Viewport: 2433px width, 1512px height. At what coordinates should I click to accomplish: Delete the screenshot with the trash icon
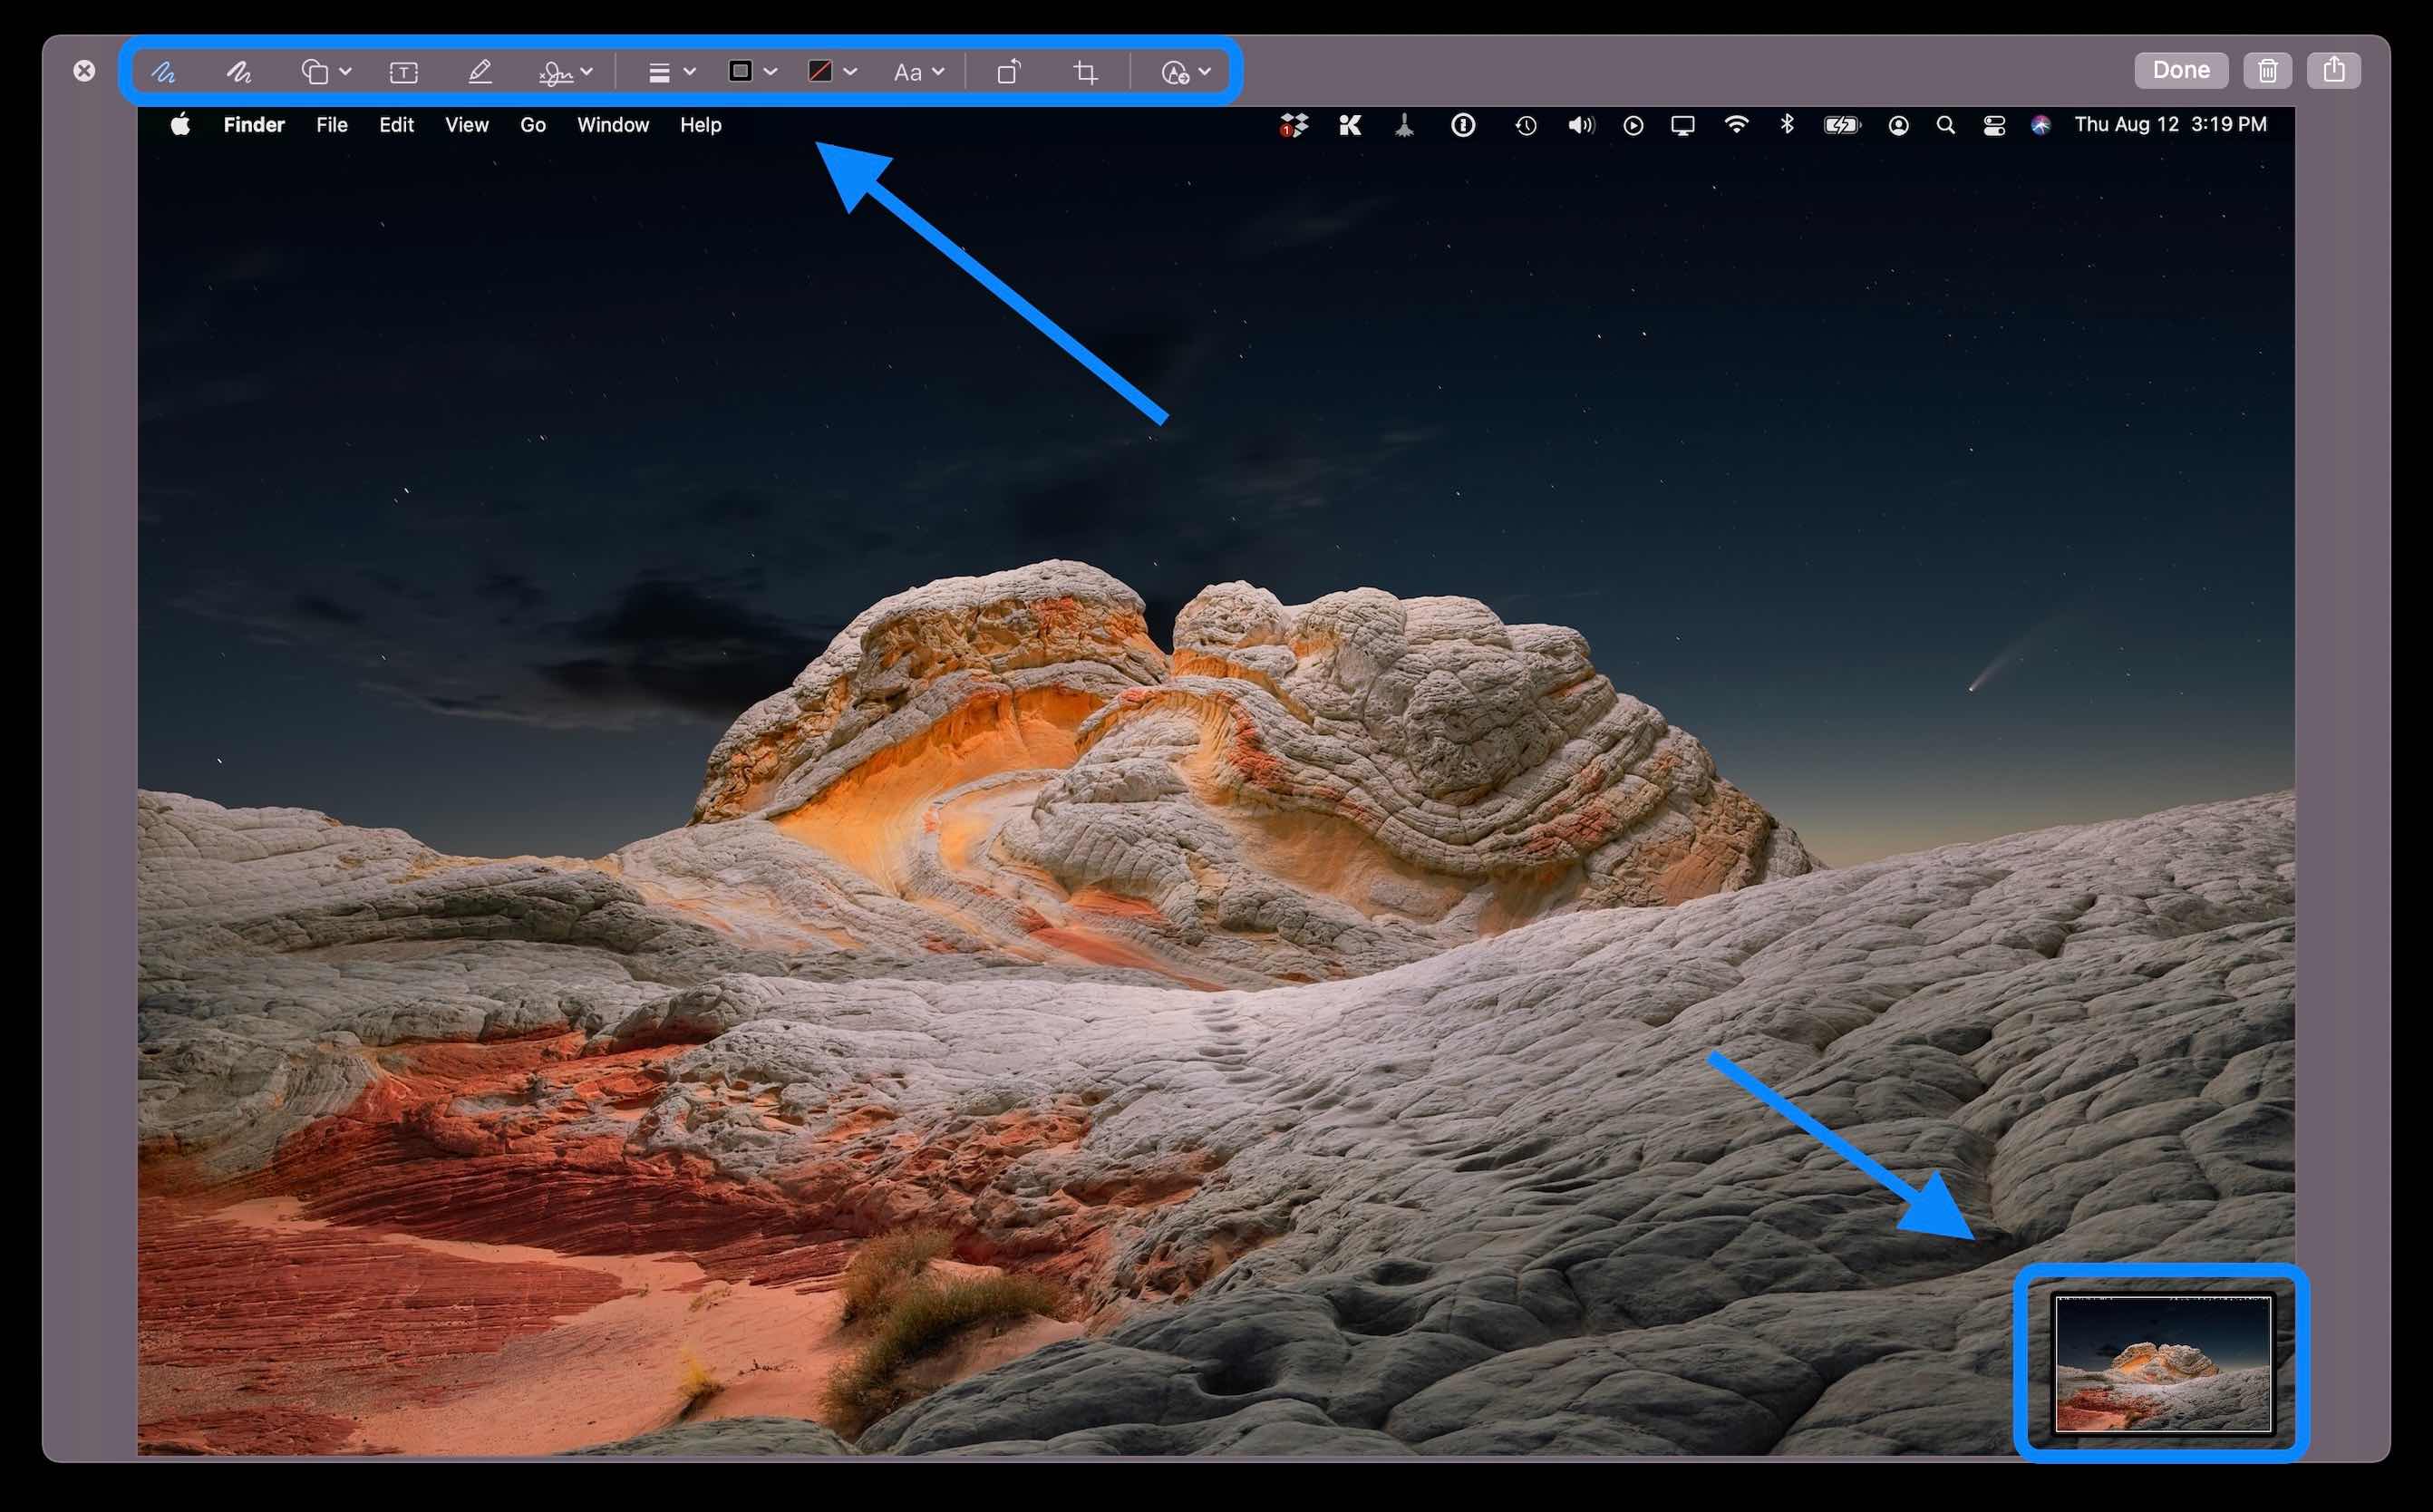2267,69
